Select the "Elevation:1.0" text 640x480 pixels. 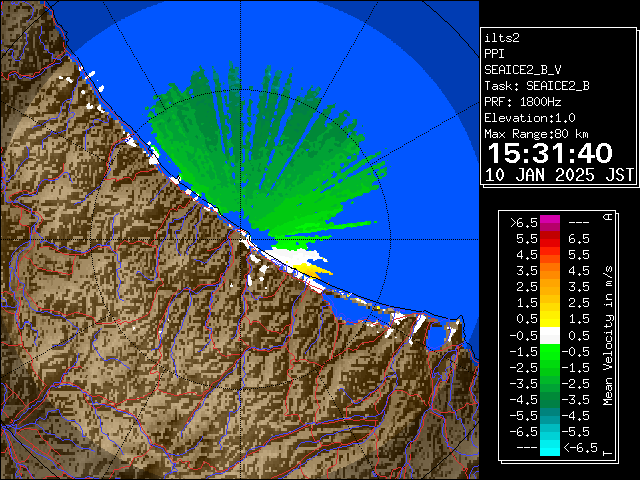[530, 118]
